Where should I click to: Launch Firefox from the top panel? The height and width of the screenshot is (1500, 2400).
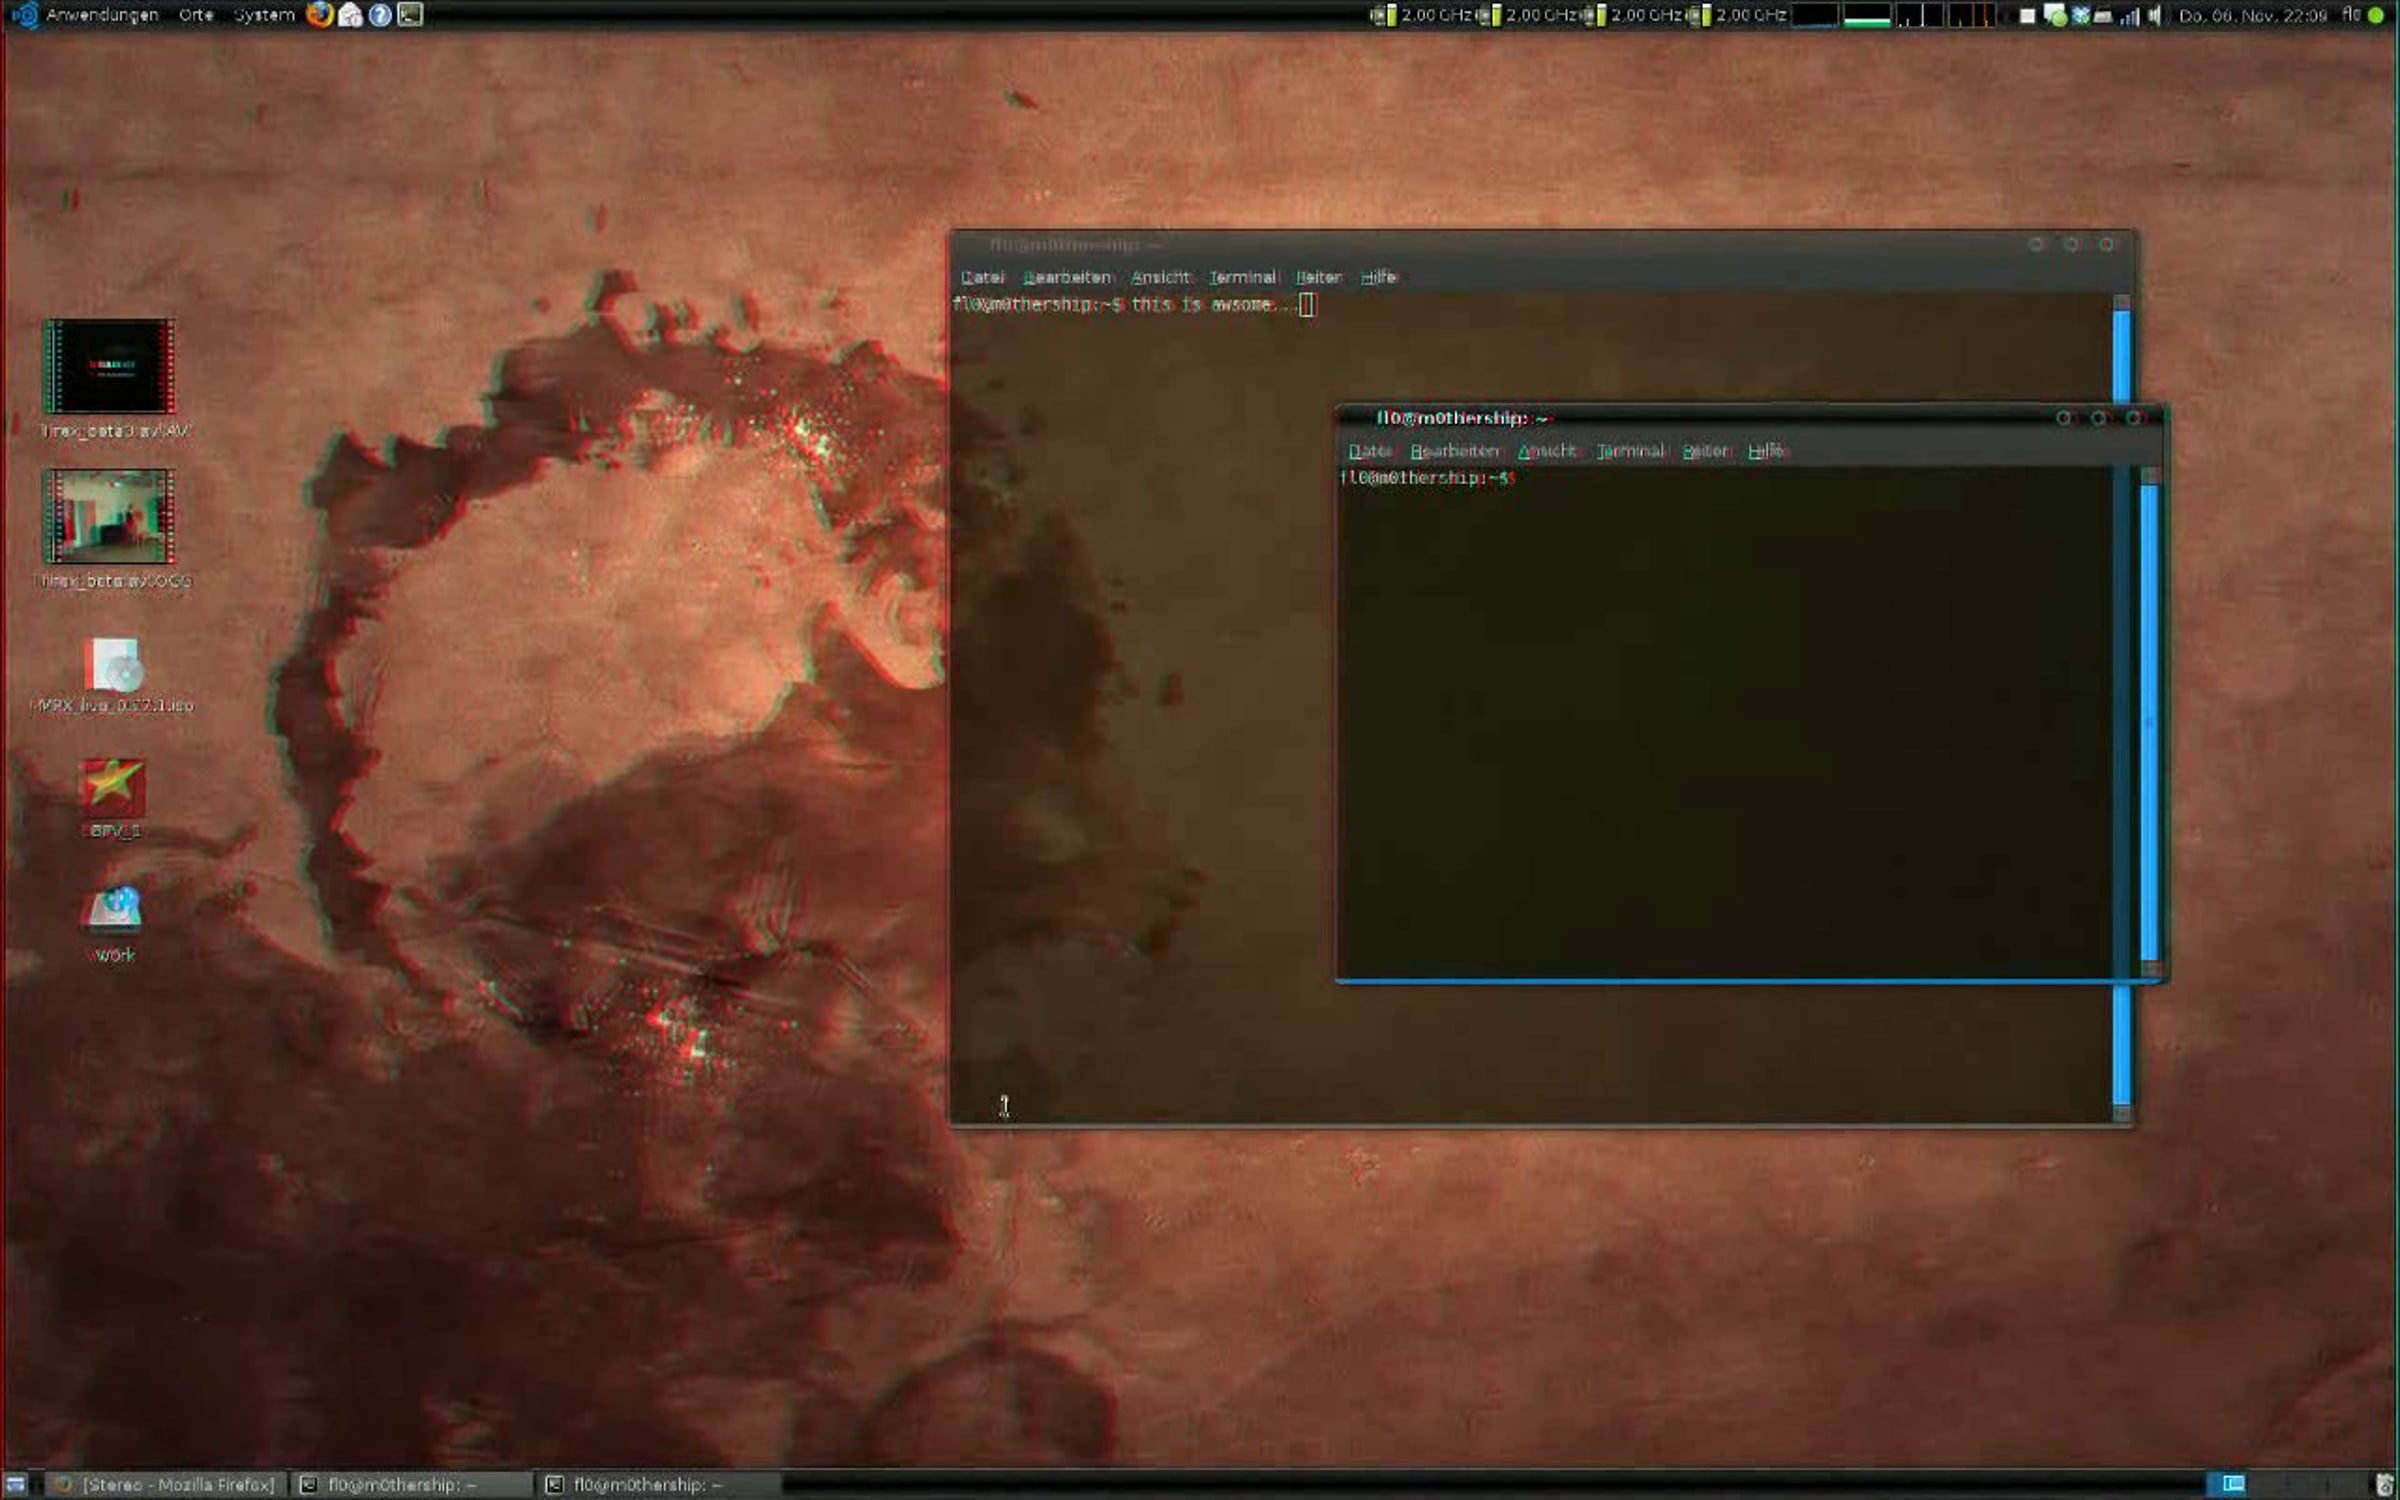point(319,15)
